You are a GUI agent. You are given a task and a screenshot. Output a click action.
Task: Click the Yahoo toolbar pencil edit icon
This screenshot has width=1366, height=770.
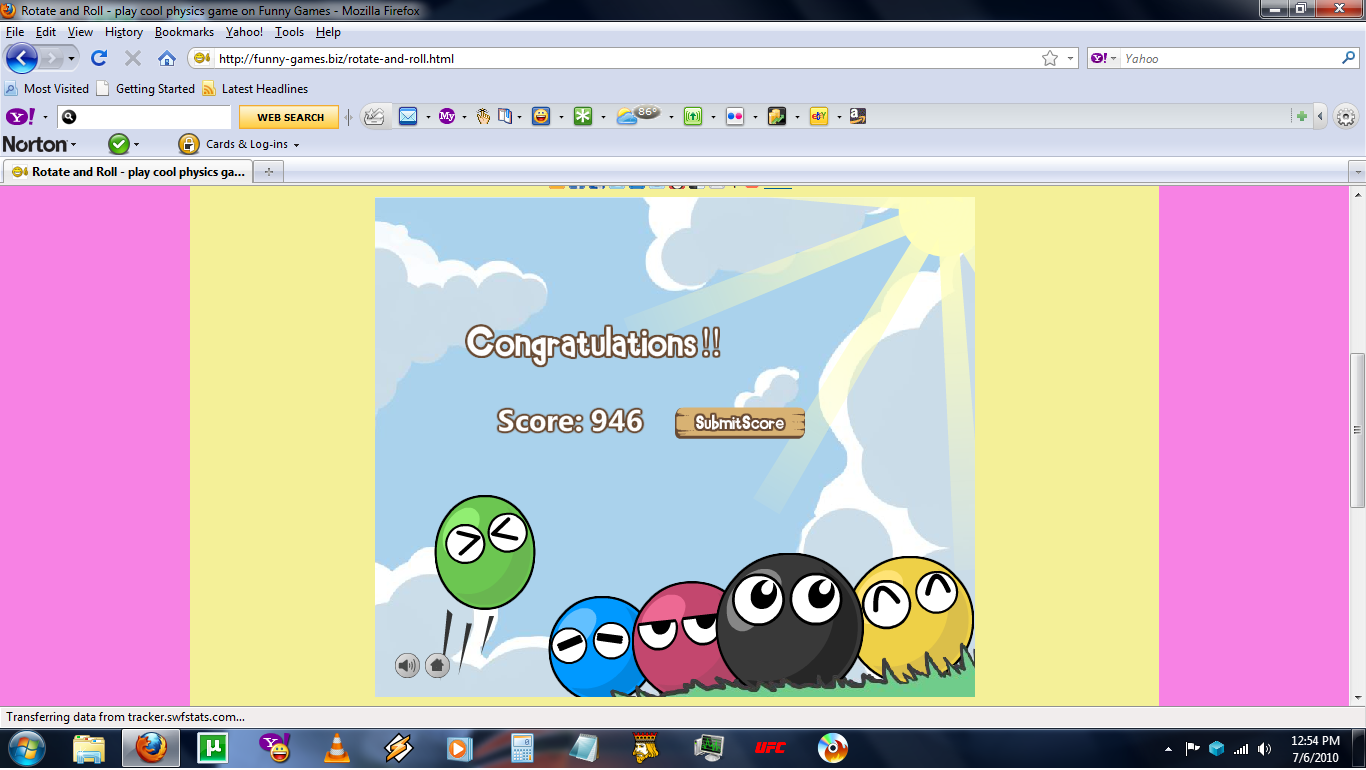tap(374, 117)
